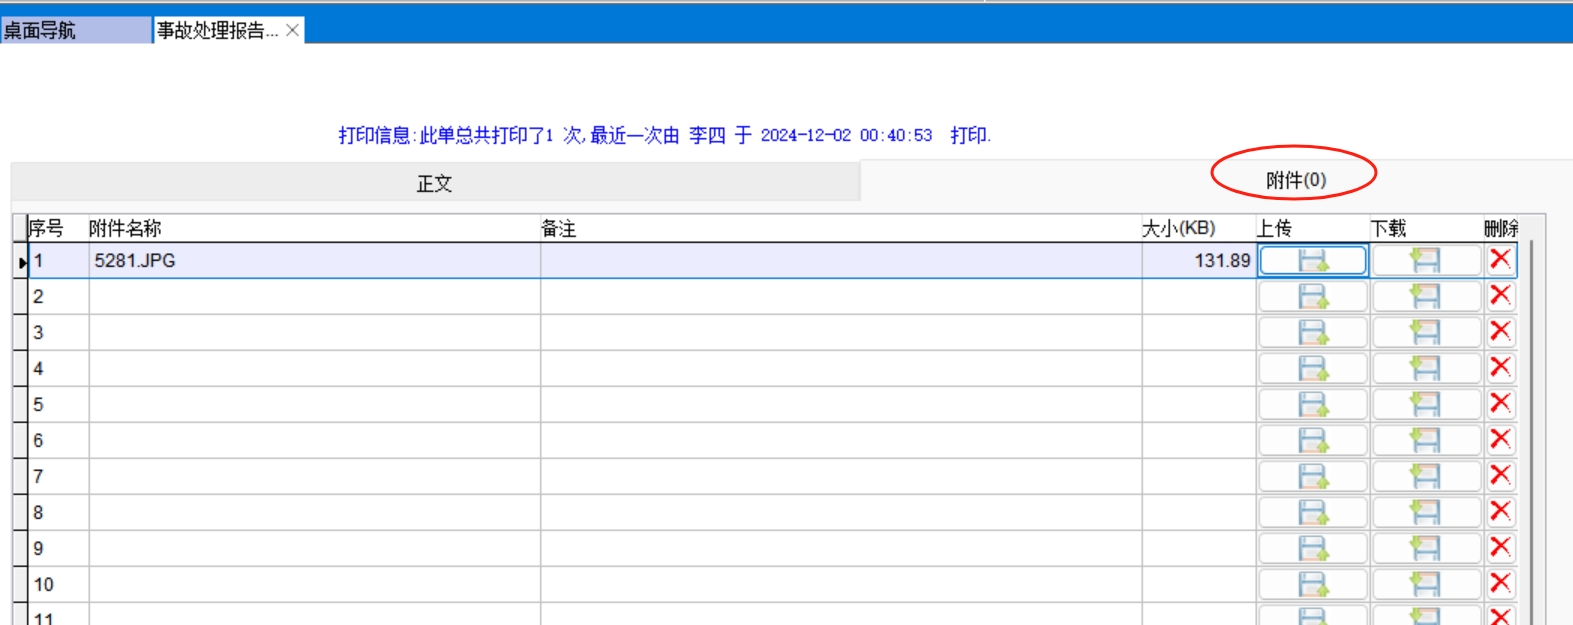Screen dimensions: 1573x625
Task: Click upload icon in row 9
Action: [x=1312, y=549]
